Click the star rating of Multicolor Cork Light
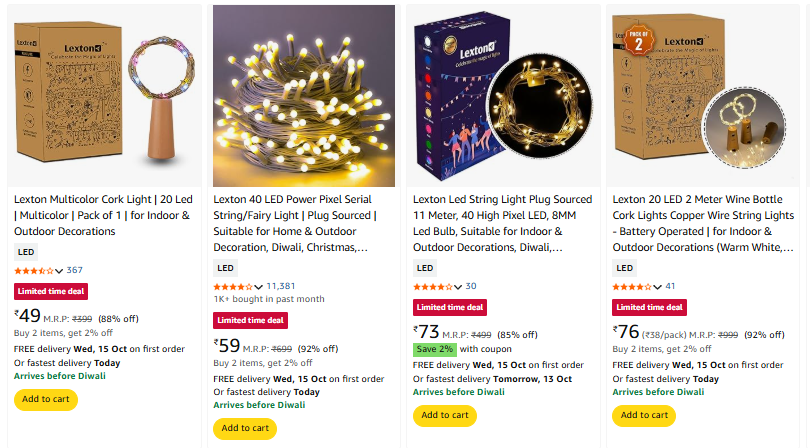Viewport: 810px width, 448px height. pos(33,271)
